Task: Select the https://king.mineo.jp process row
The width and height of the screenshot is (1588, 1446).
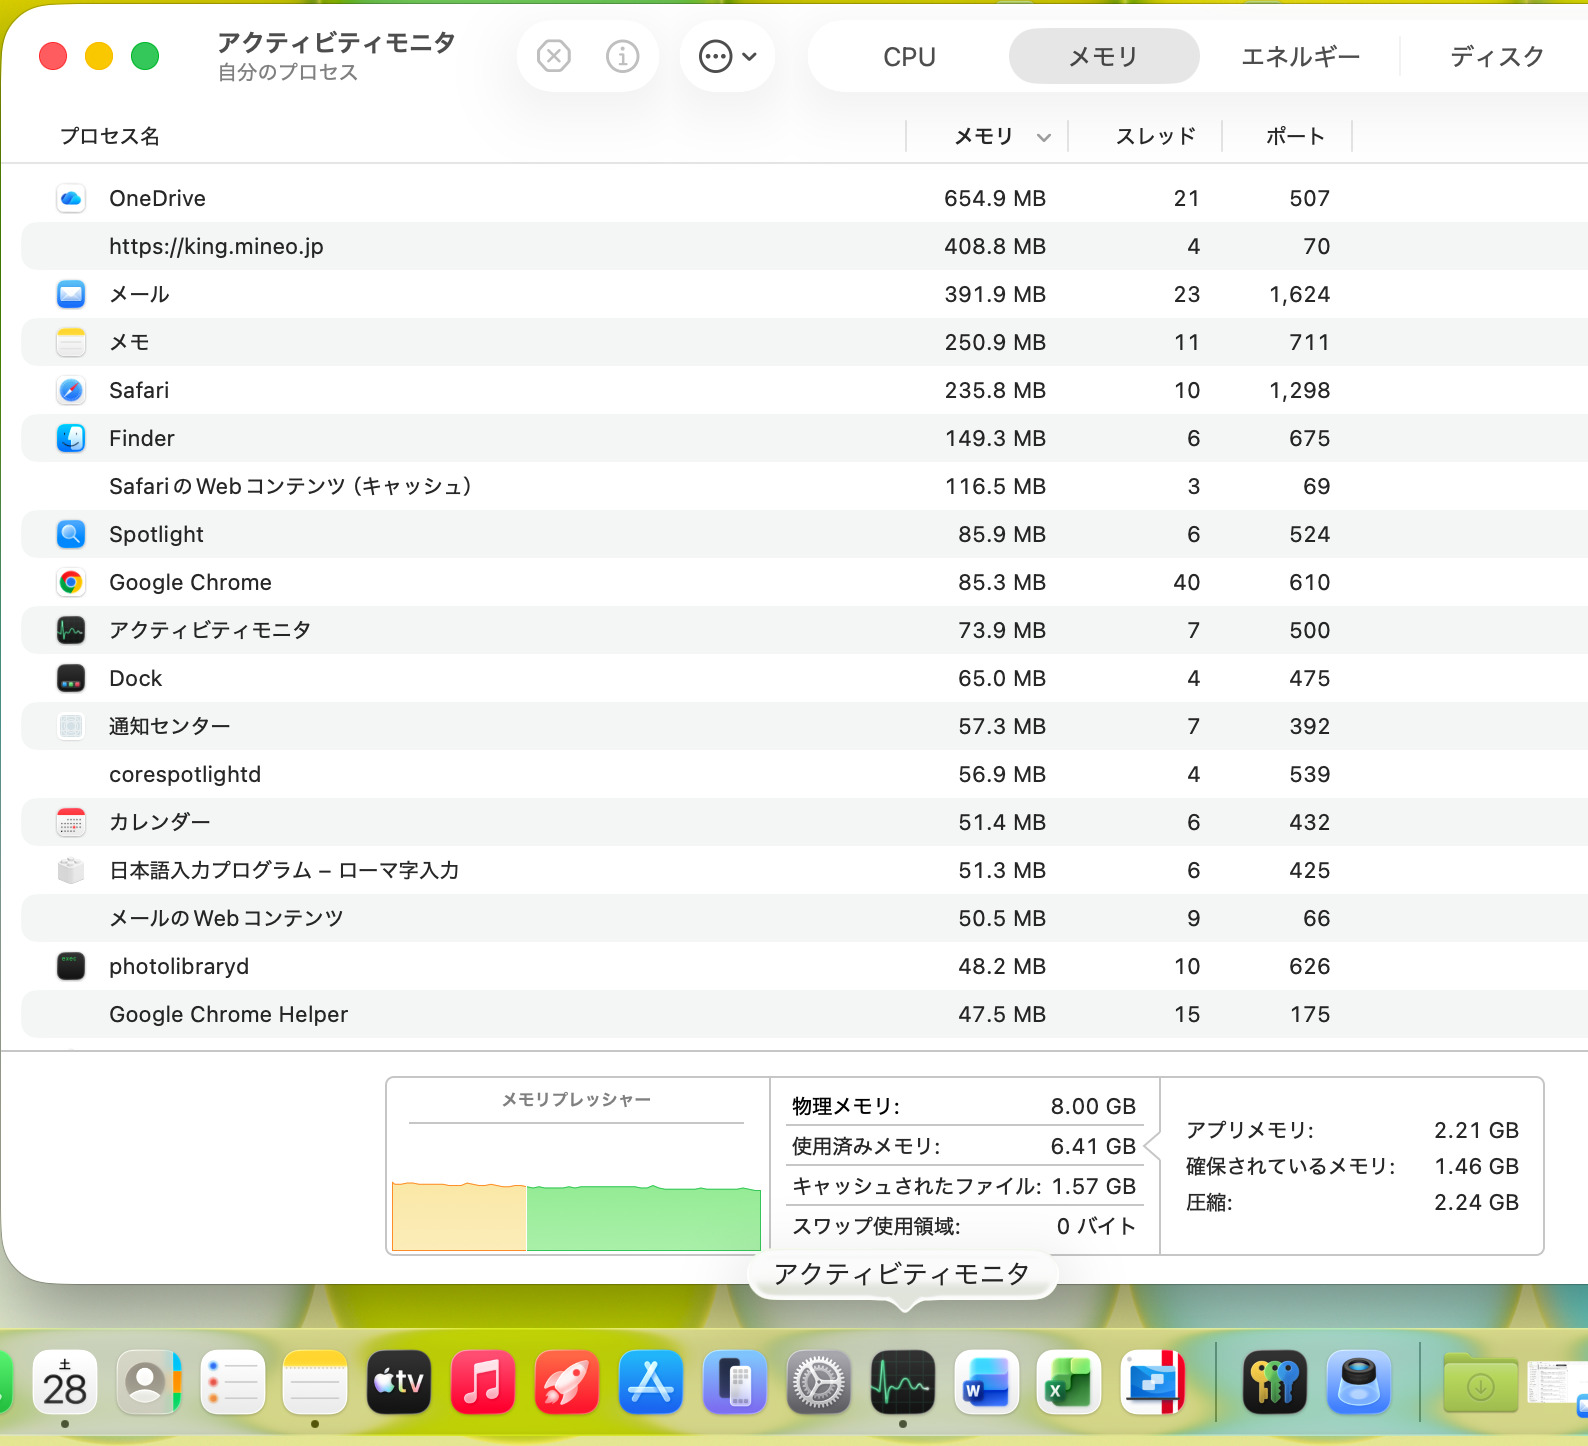Action: [216, 246]
